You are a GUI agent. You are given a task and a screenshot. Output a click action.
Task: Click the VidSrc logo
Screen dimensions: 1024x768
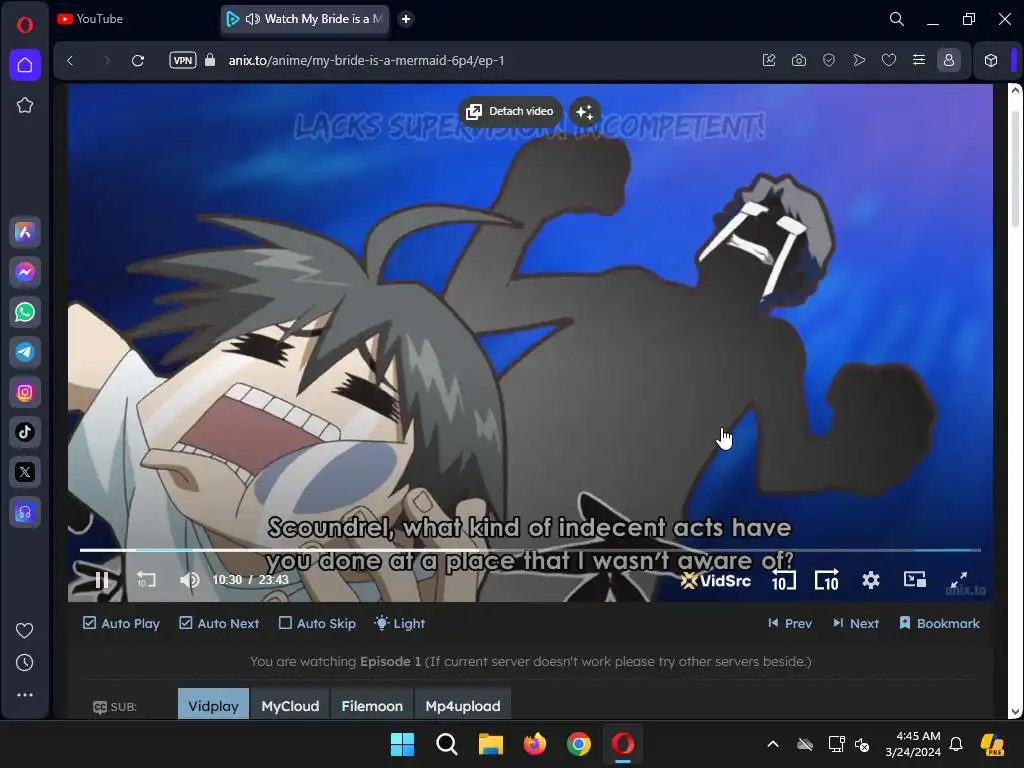point(716,580)
